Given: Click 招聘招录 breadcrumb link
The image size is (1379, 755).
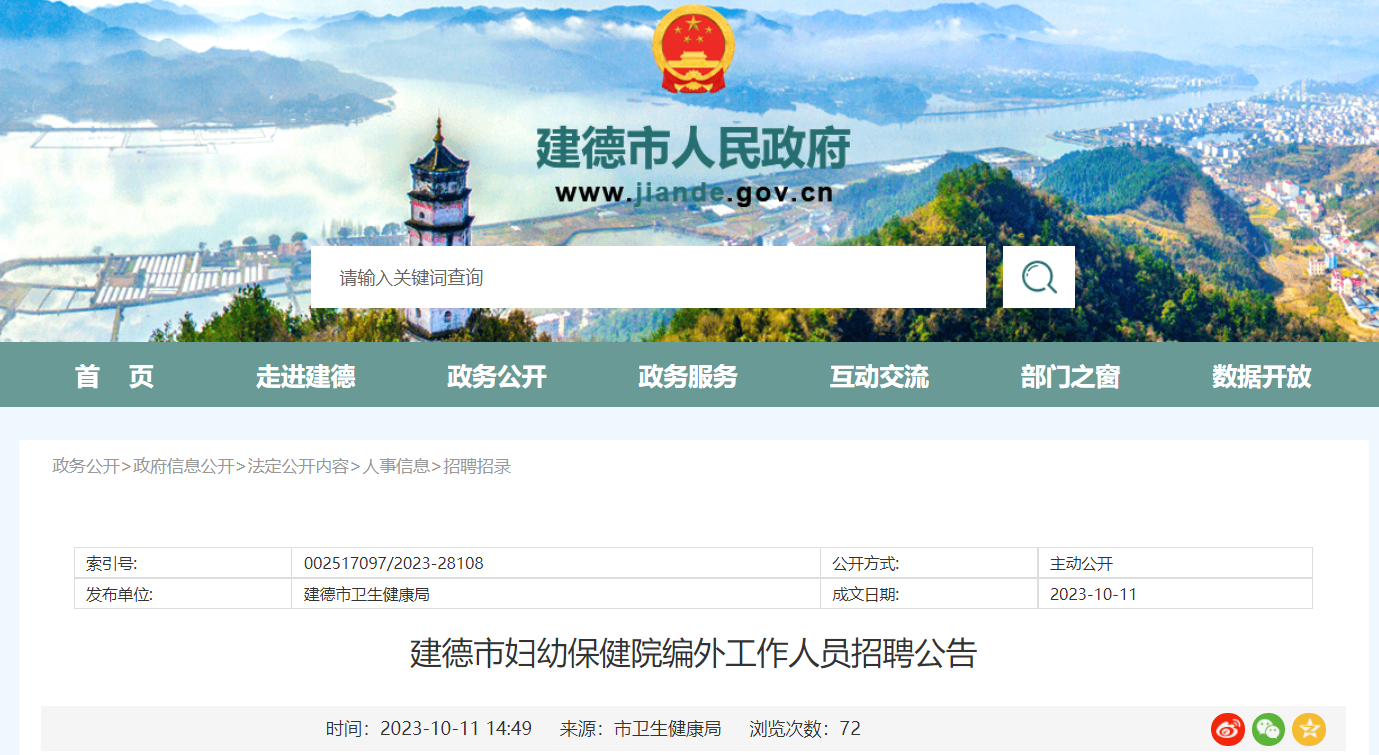Looking at the screenshot, I should click(x=477, y=466).
